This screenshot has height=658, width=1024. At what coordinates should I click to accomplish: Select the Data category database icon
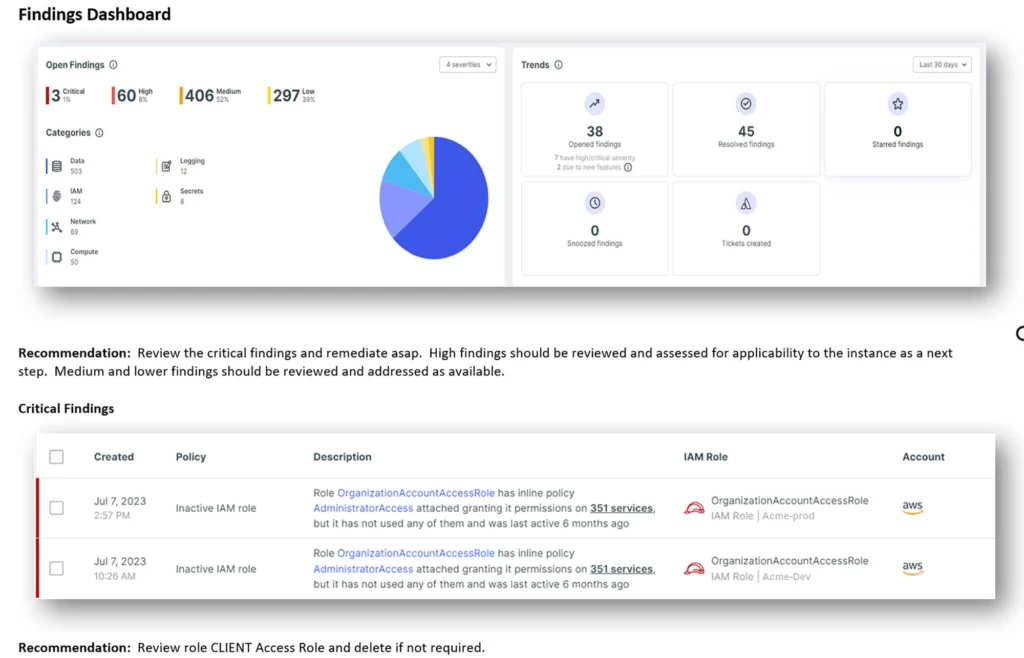(x=57, y=166)
